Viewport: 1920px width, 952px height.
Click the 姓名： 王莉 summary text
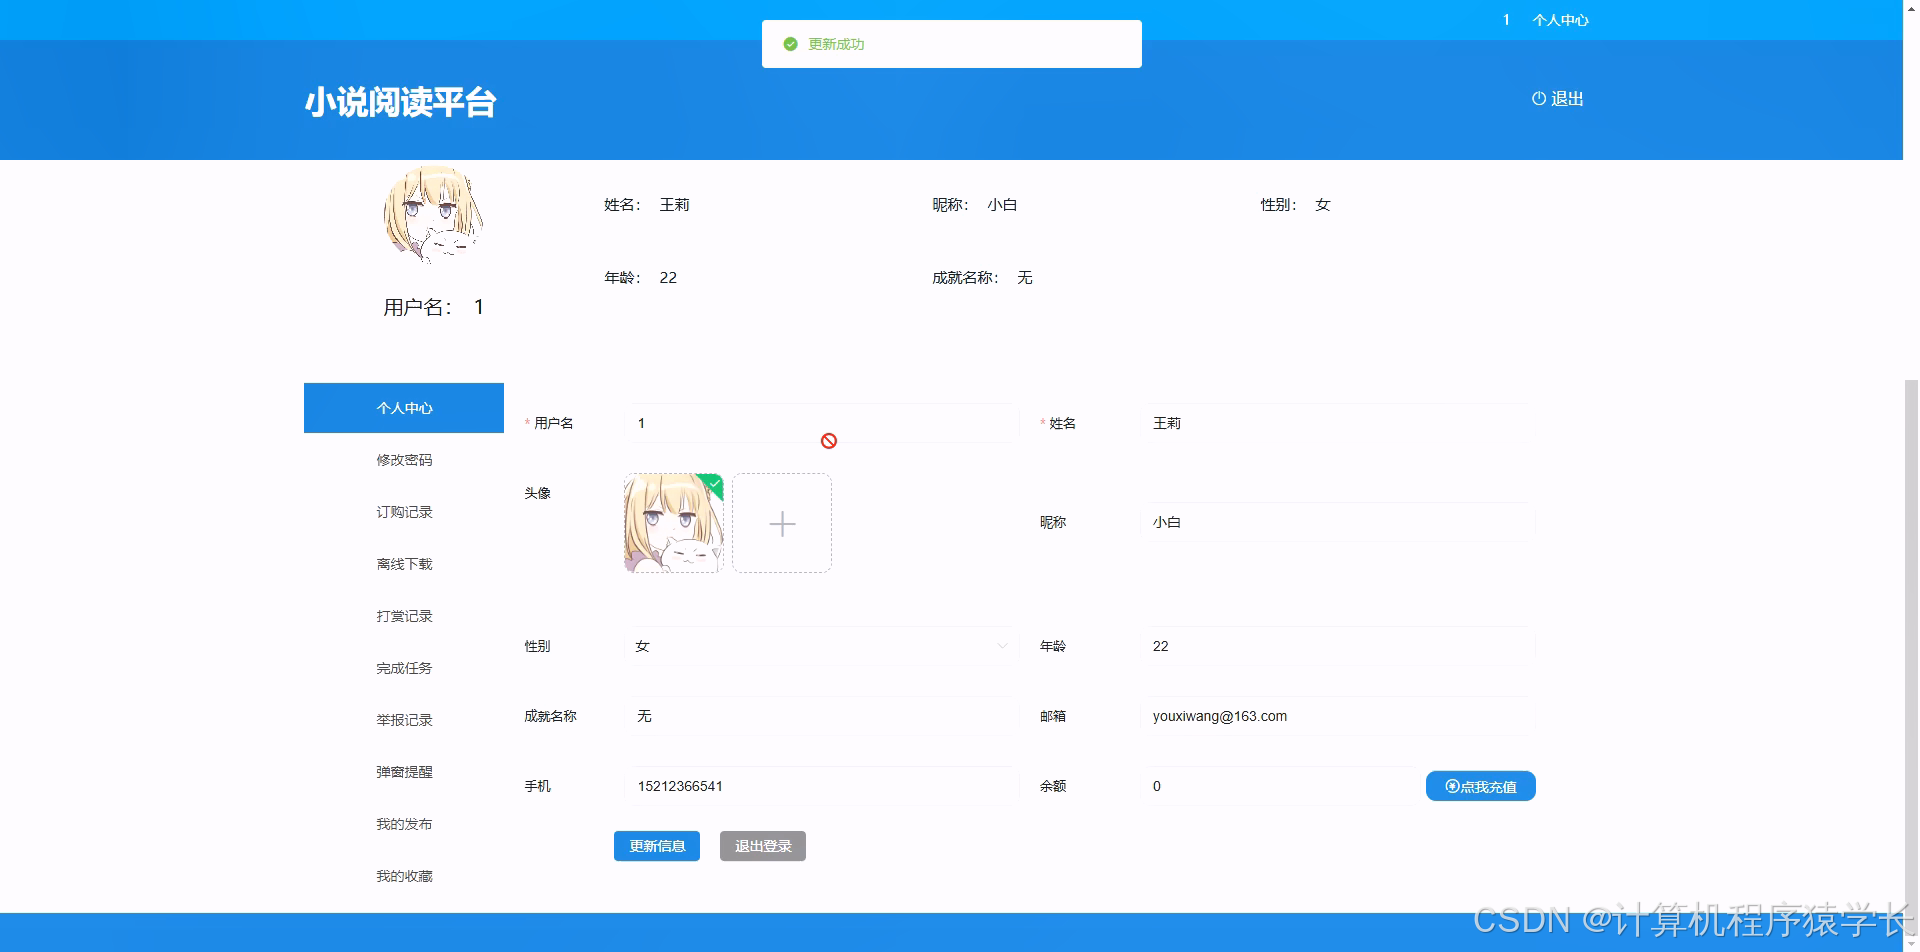click(647, 205)
